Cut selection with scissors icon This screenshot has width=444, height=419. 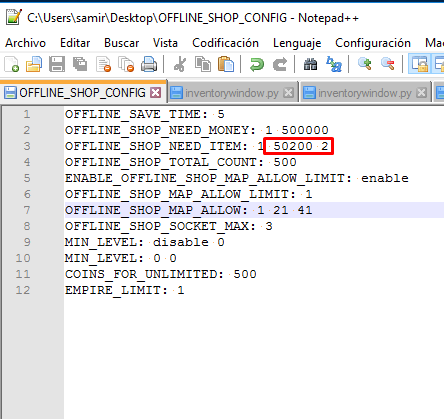pos(180,64)
